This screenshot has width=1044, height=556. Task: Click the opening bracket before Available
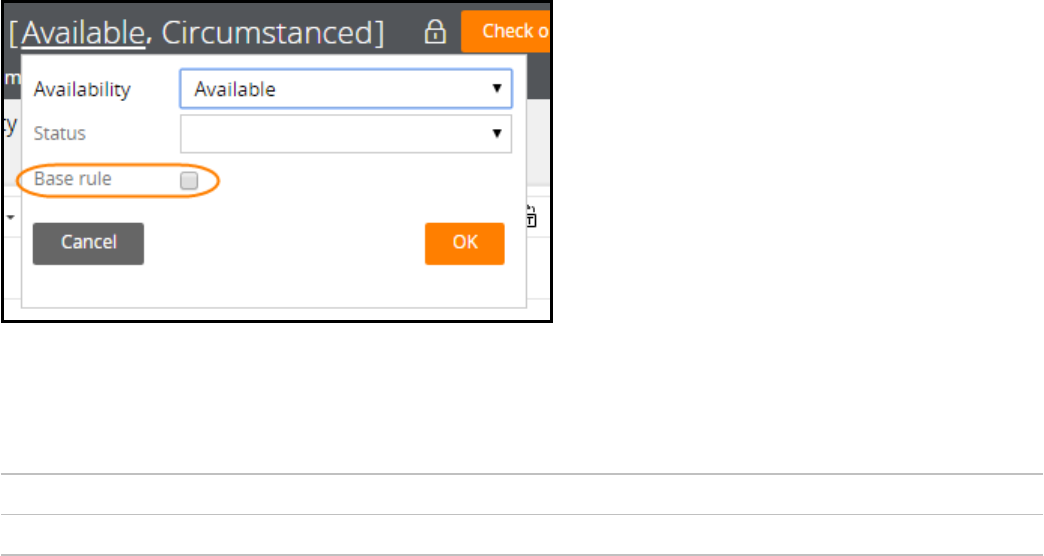point(14,33)
